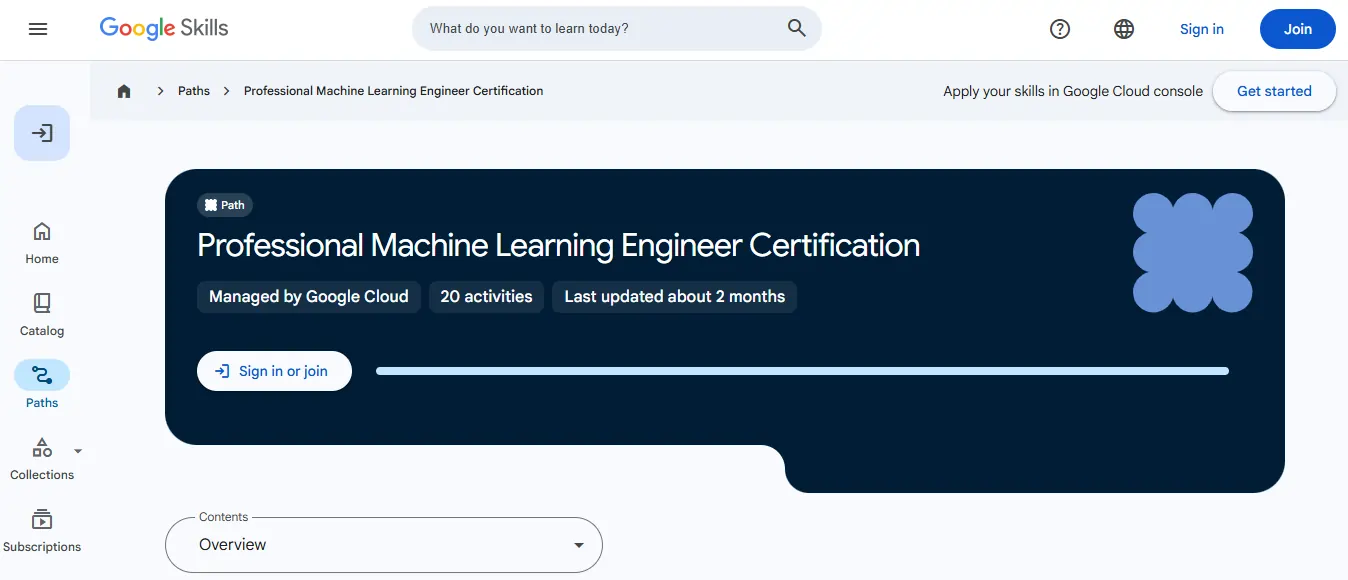Click the 20 activities tag
Screen dimensions: 1348x580
[487, 297]
